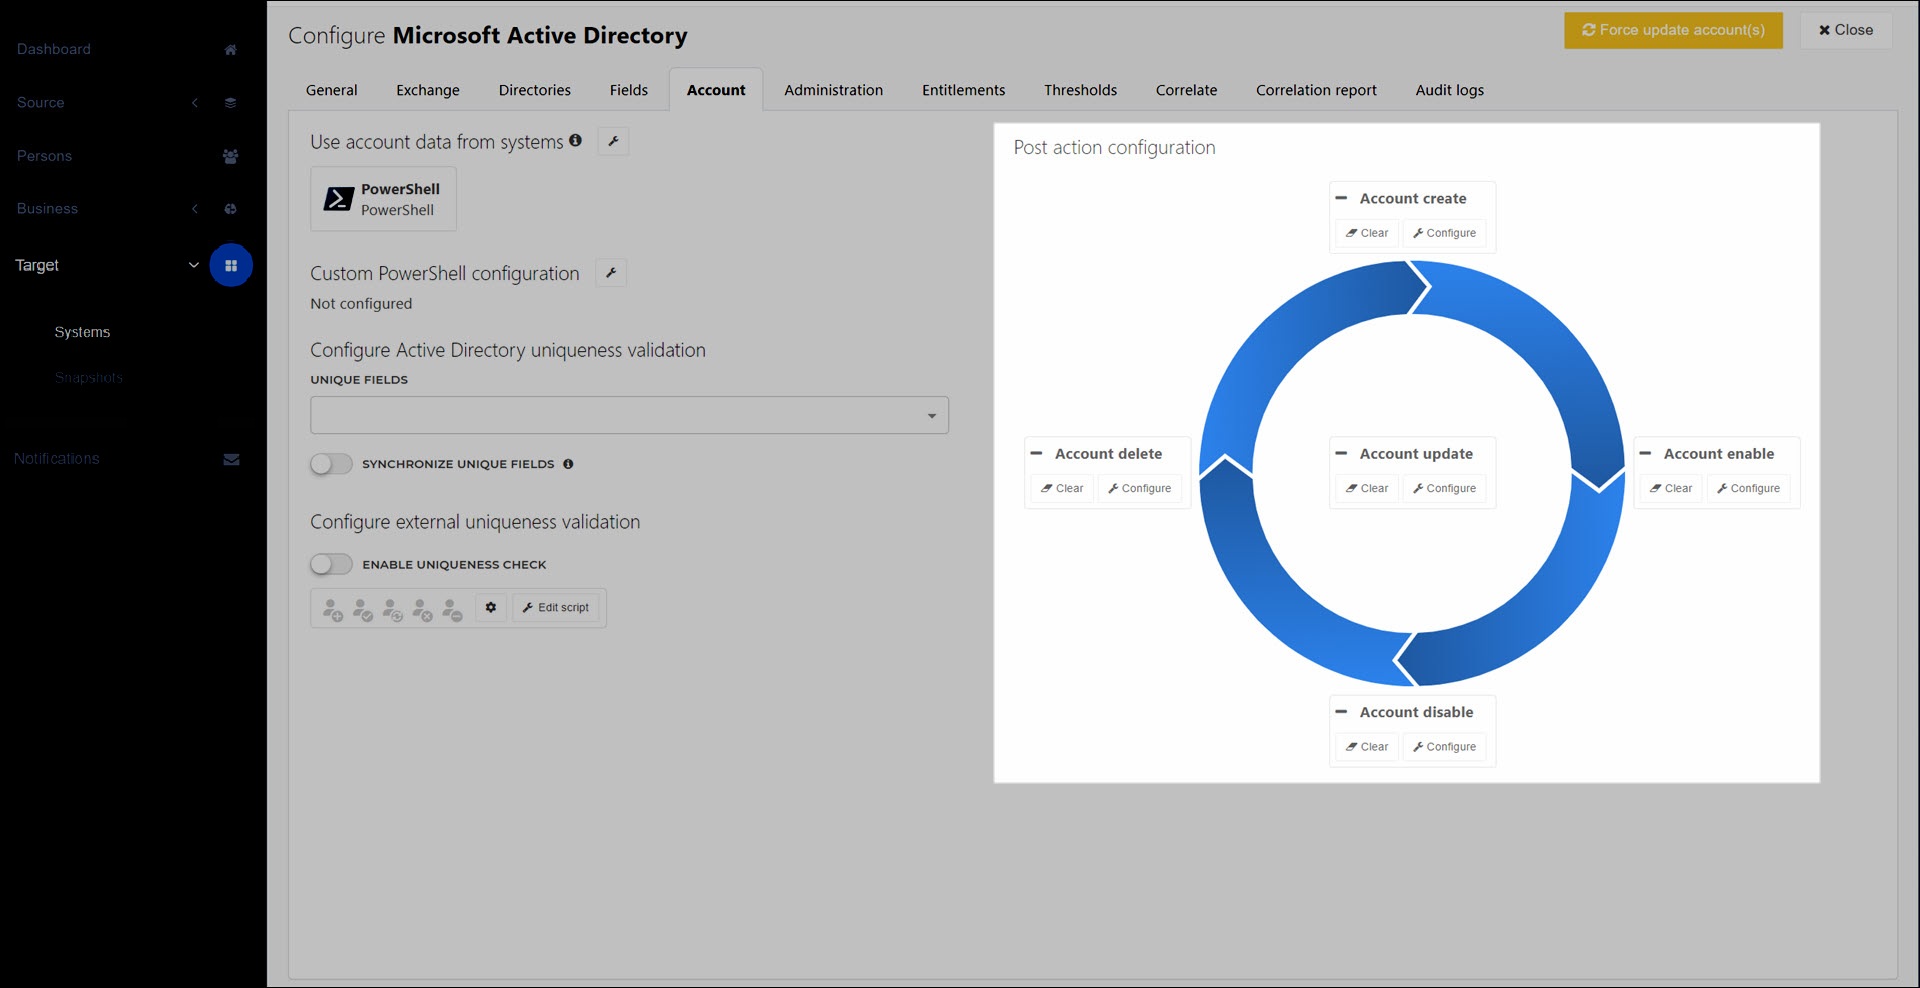Open the Correlation report tab
This screenshot has height=988, width=1920.
(1316, 90)
